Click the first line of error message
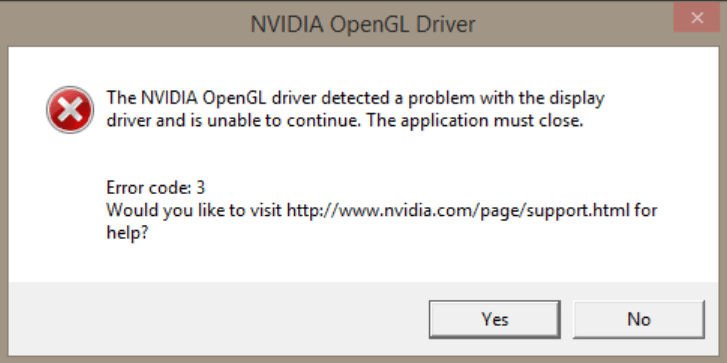This screenshot has height=363, width=727. pos(356,99)
